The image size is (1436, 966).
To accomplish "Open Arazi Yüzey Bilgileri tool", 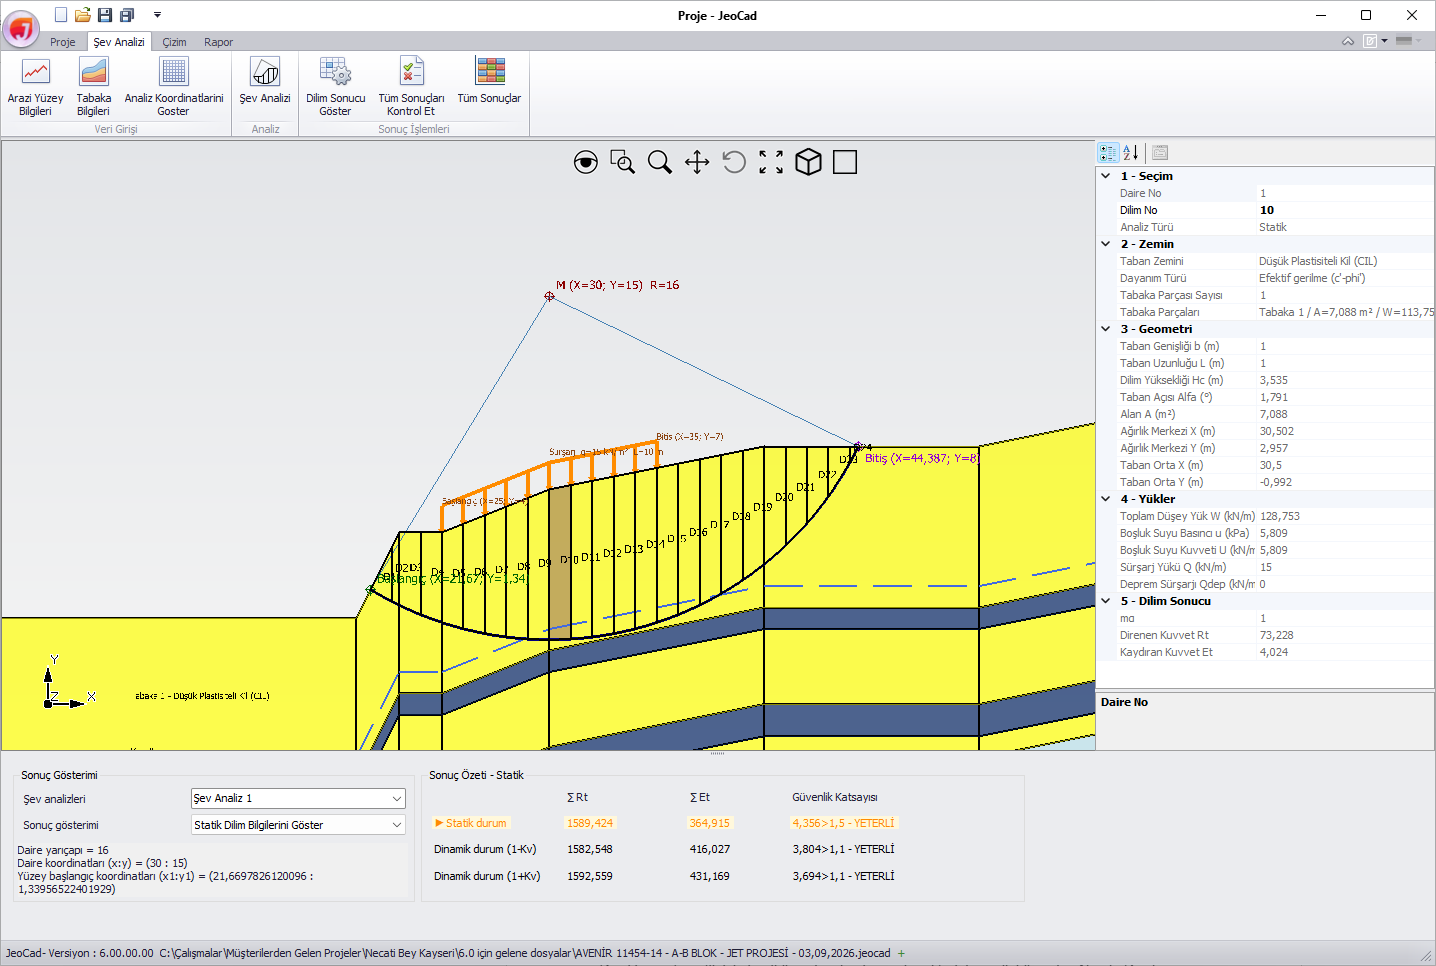I will (35, 87).
